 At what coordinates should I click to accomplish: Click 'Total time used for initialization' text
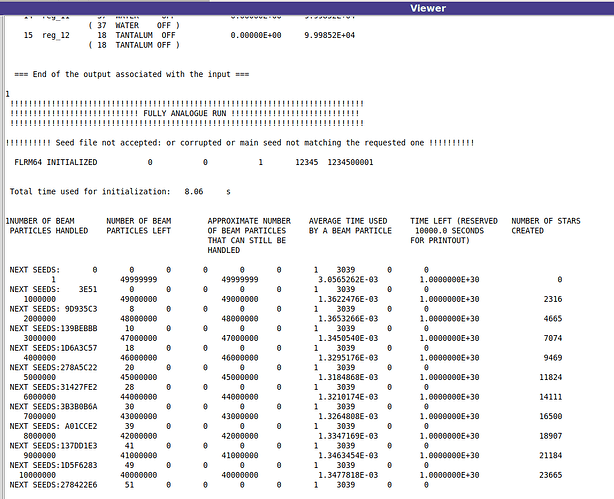pyautogui.click(x=90, y=192)
